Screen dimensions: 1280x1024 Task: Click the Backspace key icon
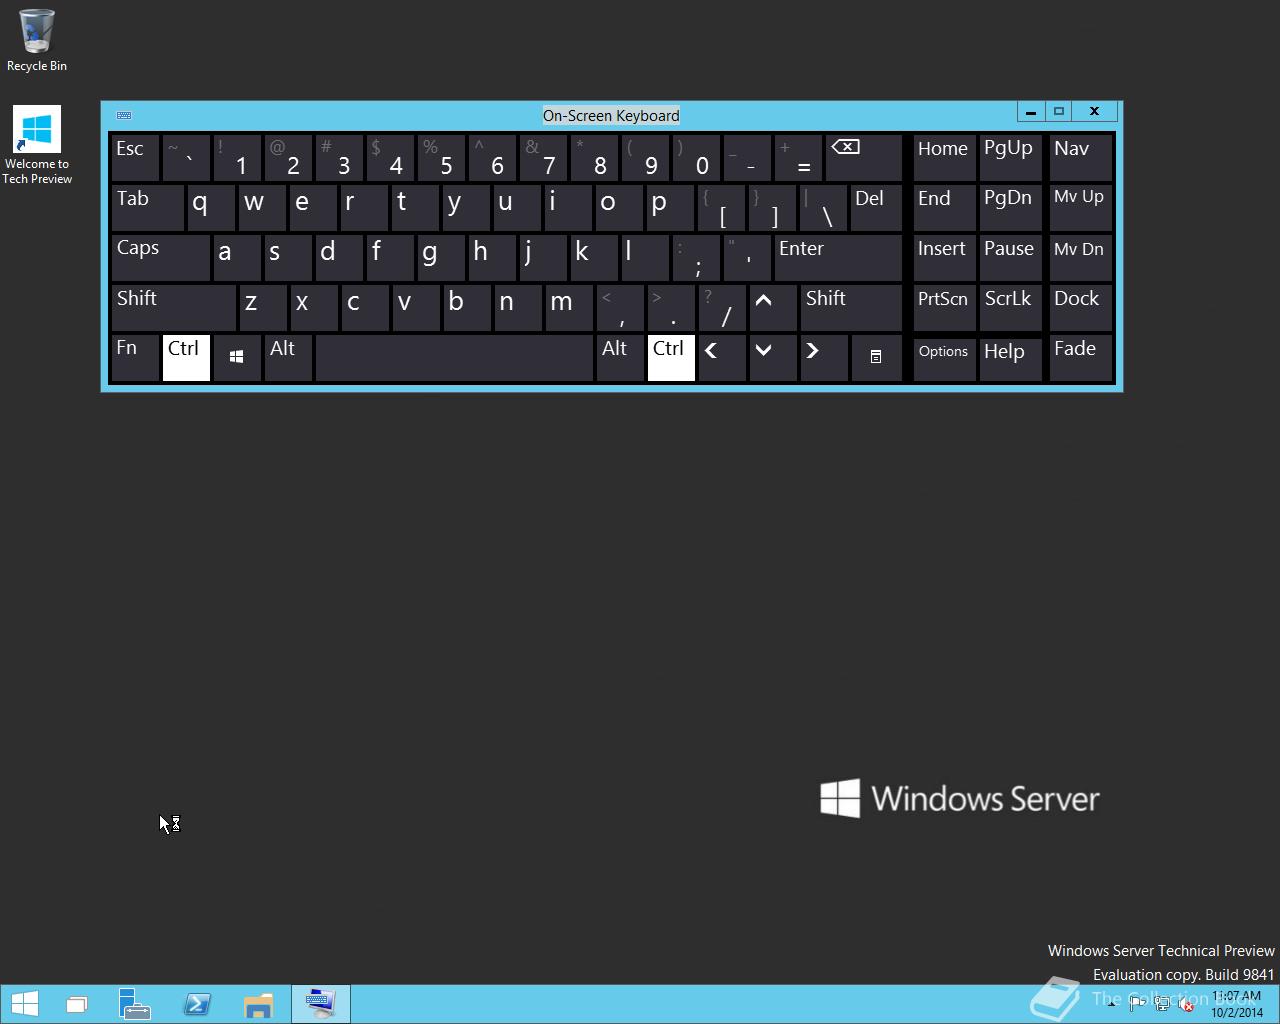[x=864, y=158]
